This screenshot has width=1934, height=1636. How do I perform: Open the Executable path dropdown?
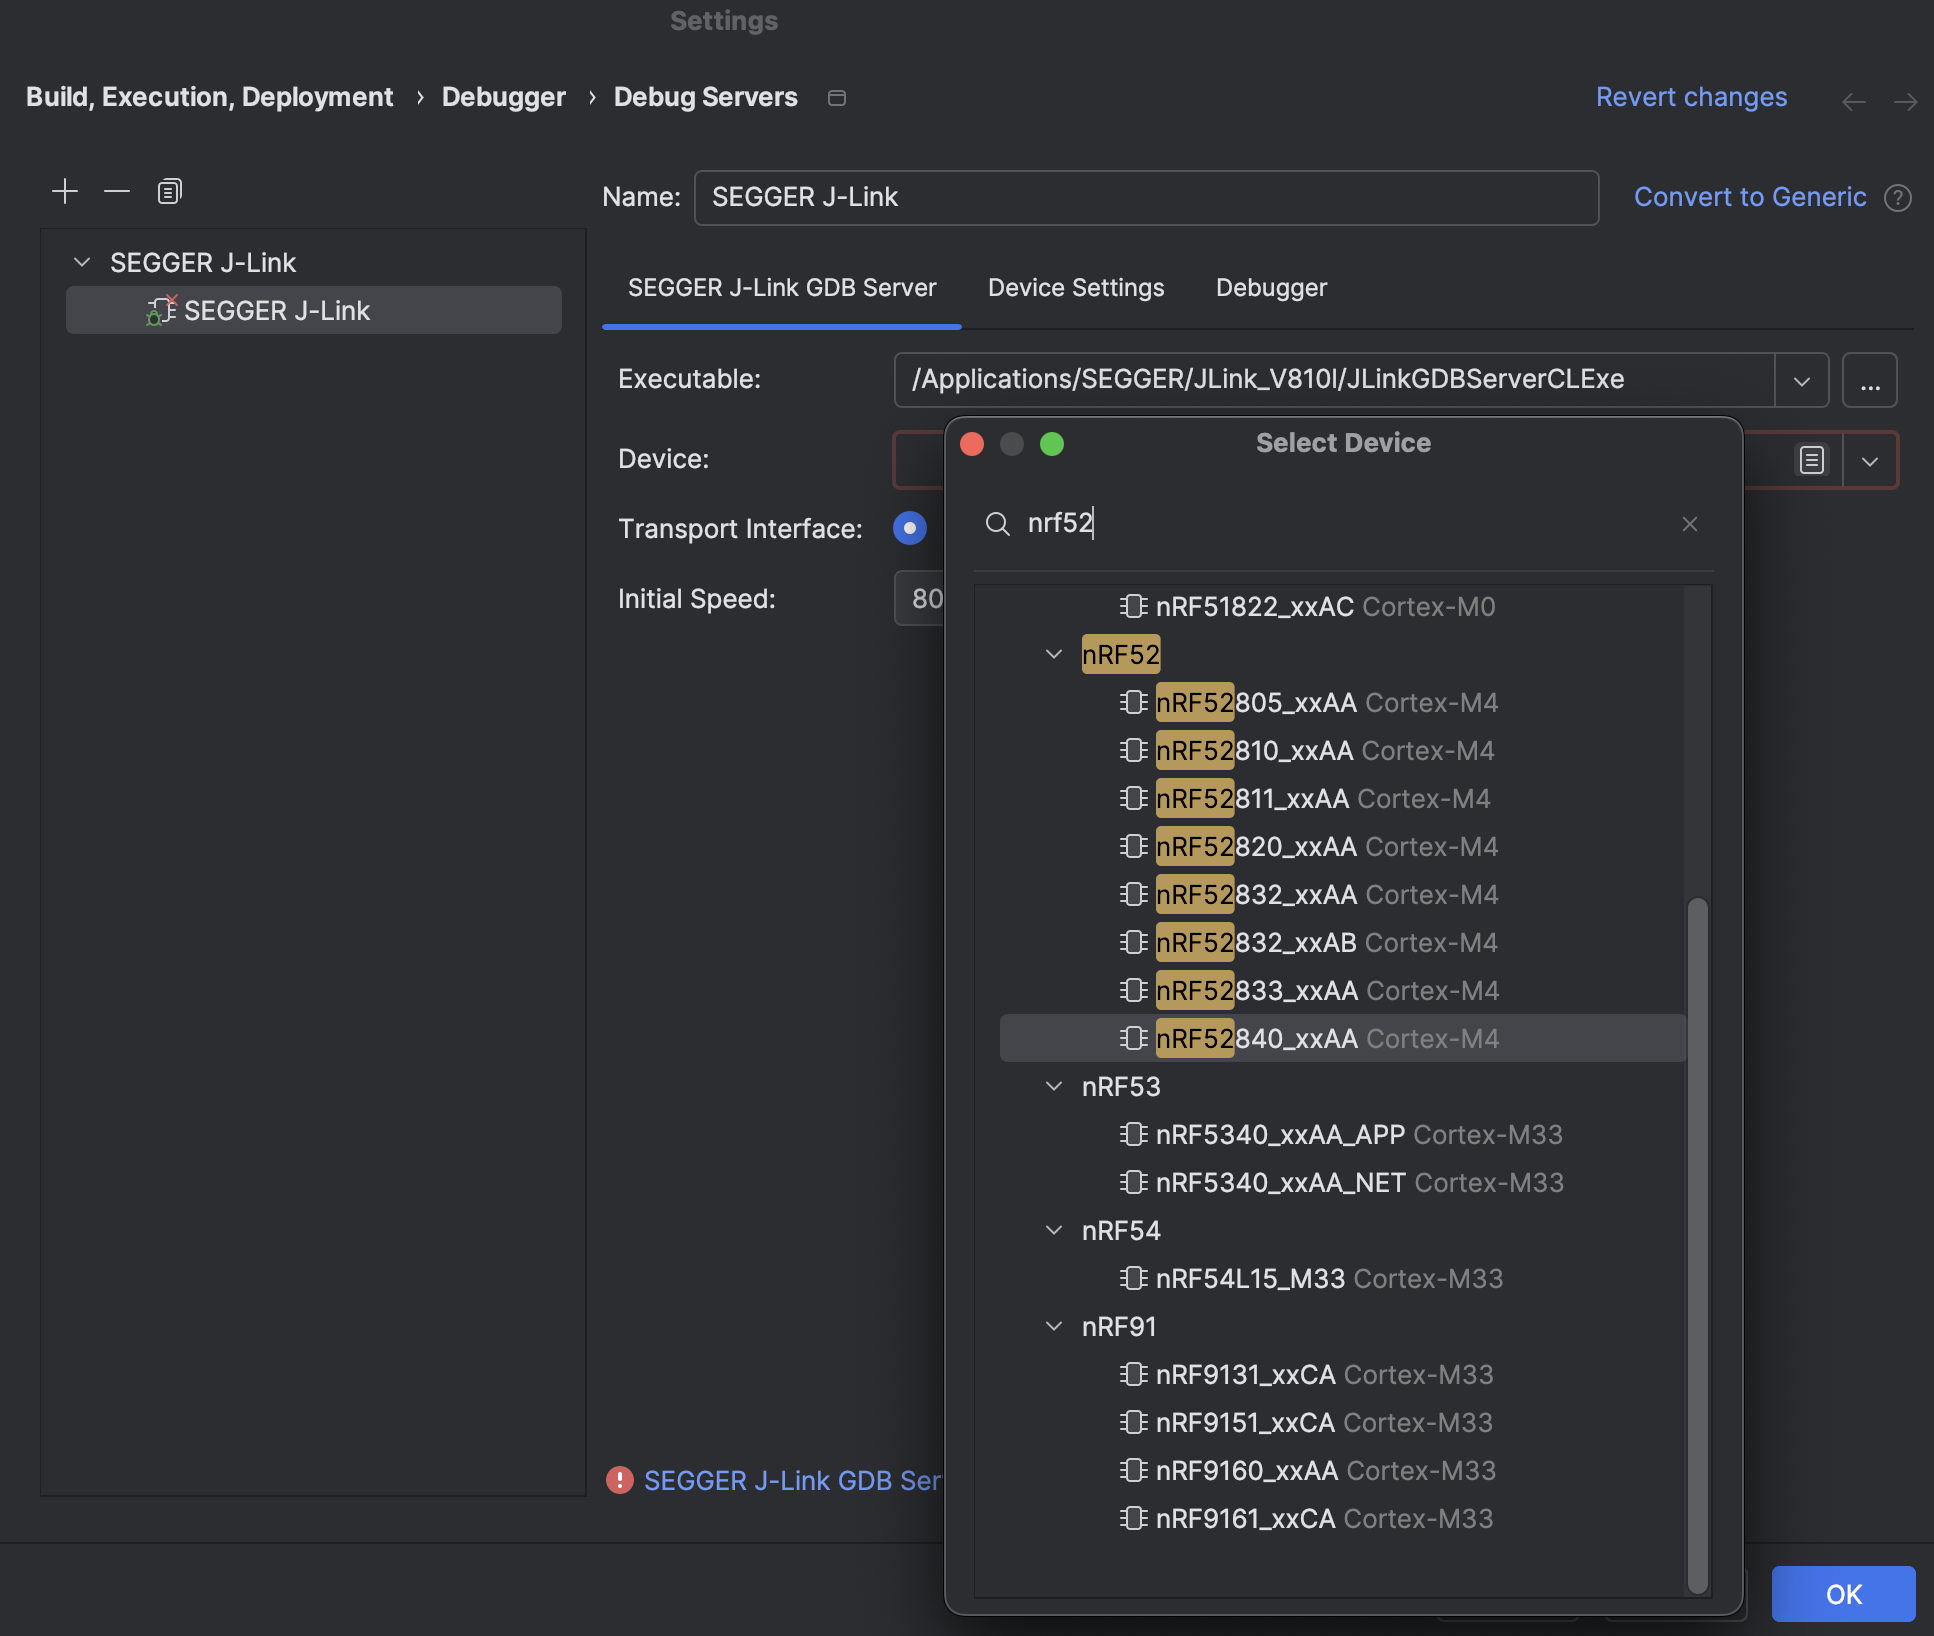click(x=1802, y=380)
